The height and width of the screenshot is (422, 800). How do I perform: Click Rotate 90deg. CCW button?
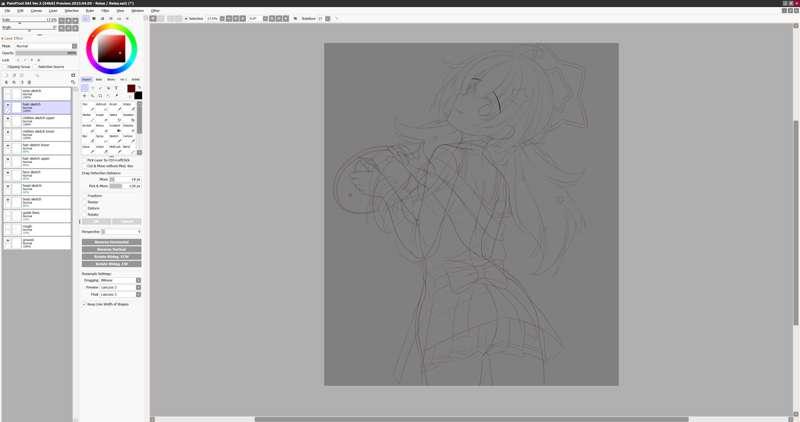(112, 257)
